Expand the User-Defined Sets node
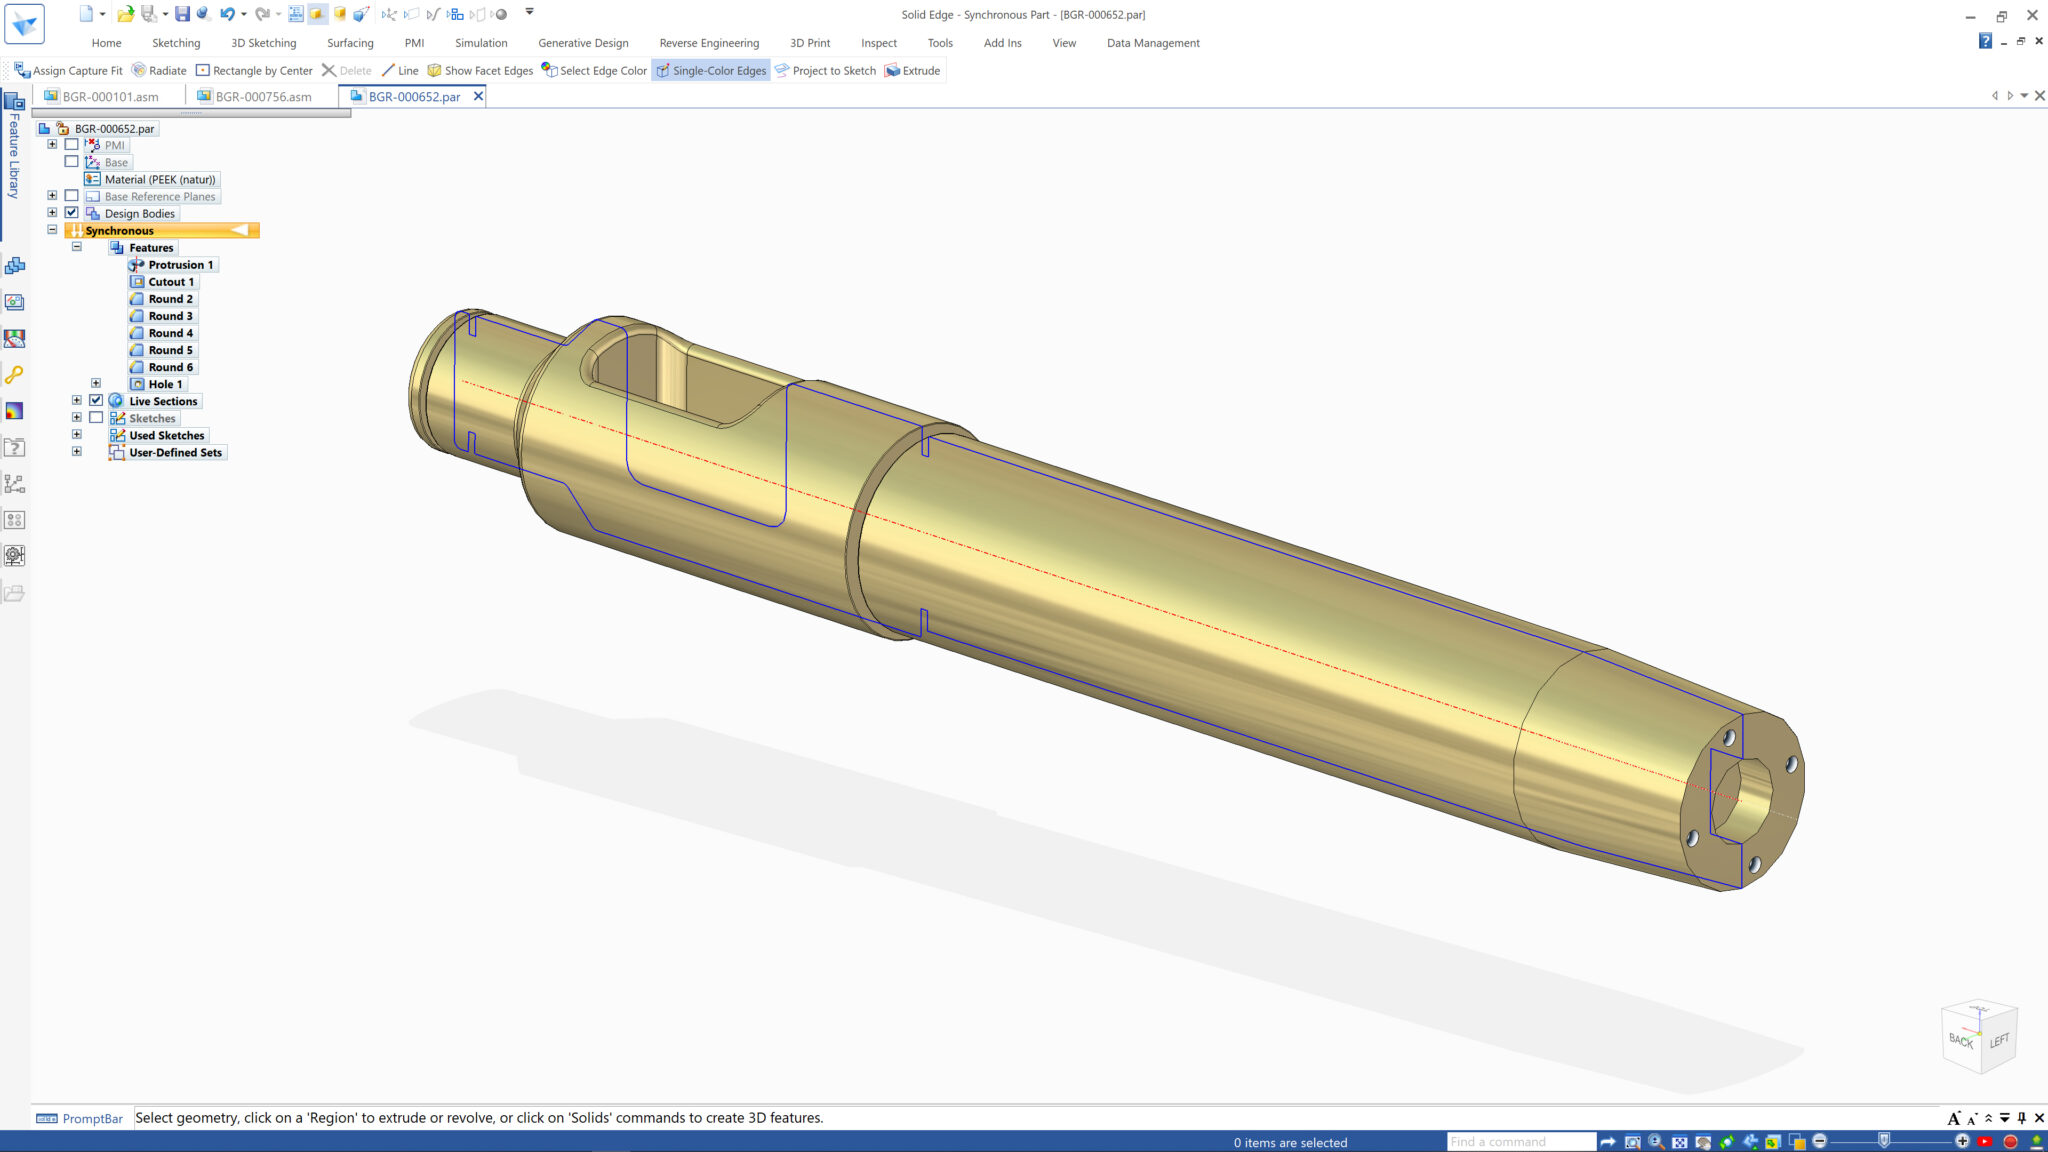2048x1152 pixels. point(77,452)
